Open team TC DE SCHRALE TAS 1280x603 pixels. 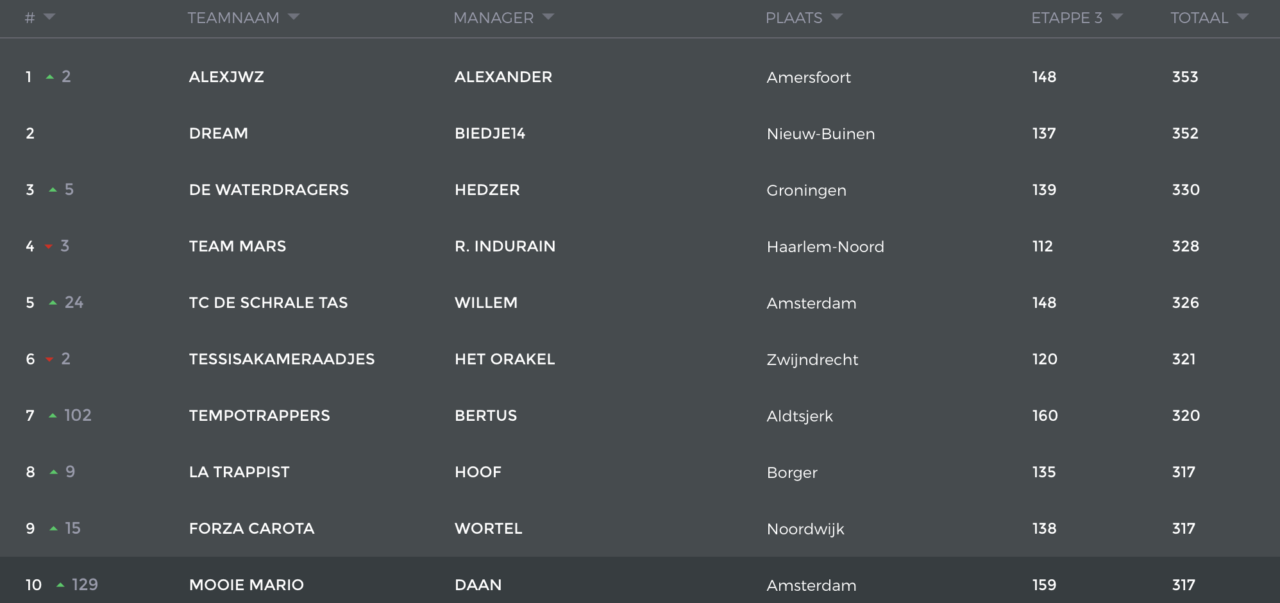click(268, 302)
